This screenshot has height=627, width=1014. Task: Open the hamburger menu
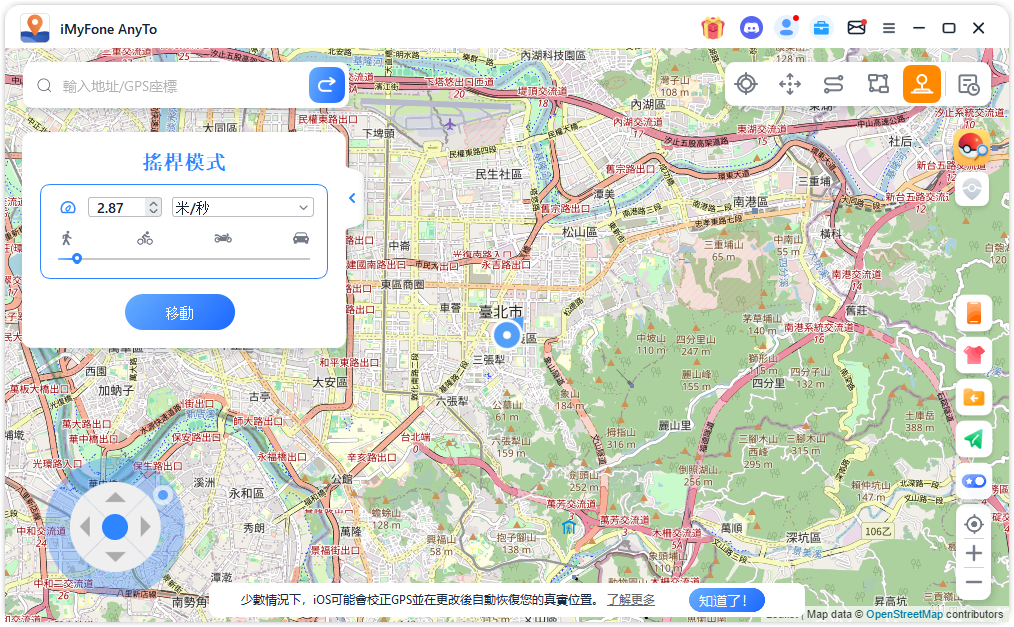click(889, 28)
